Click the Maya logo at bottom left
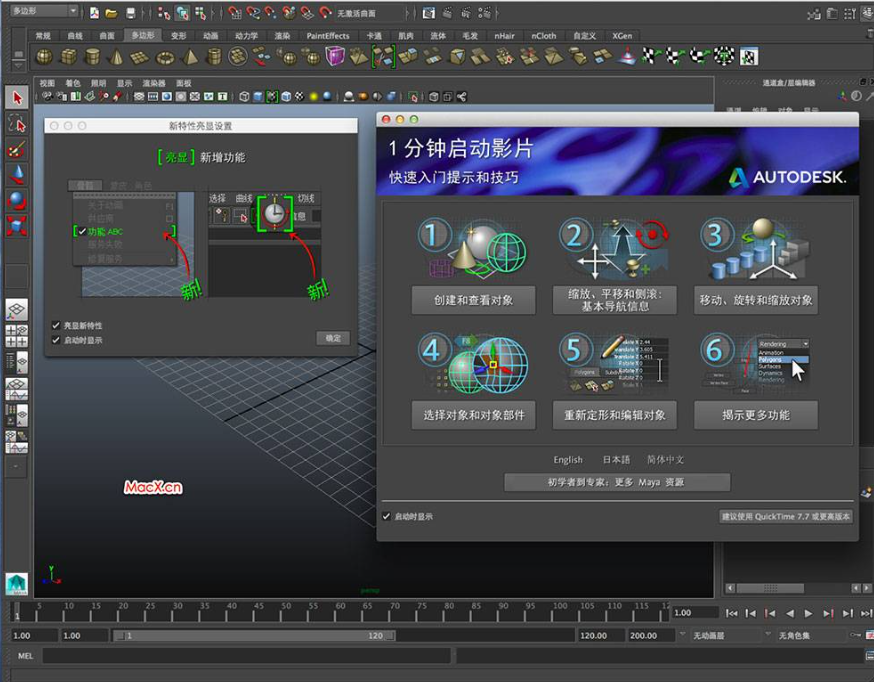This screenshot has width=874, height=682. click(x=17, y=583)
